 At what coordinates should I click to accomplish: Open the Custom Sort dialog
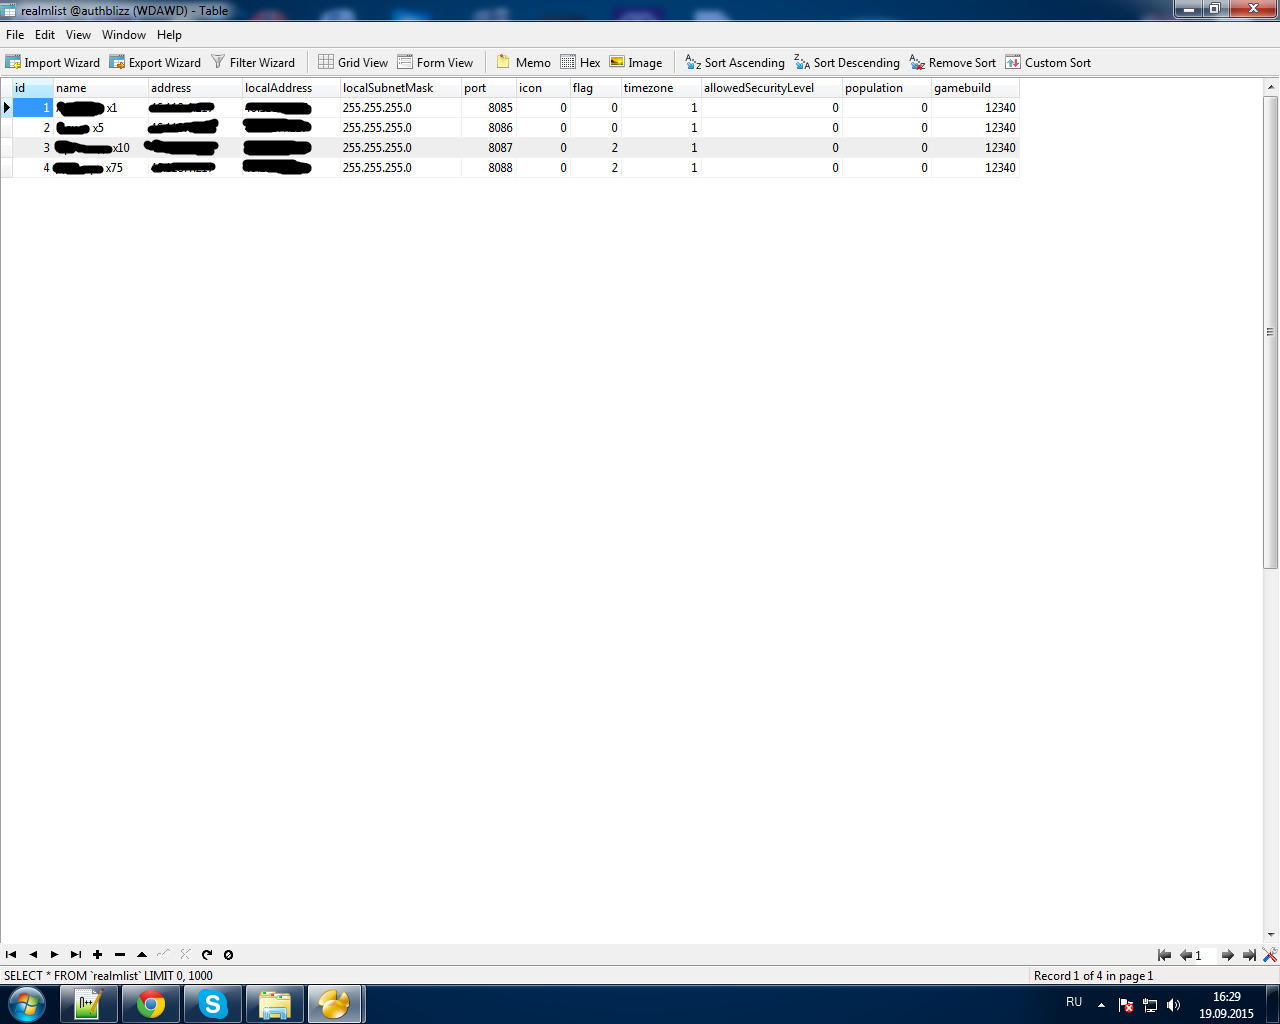click(x=1048, y=62)
